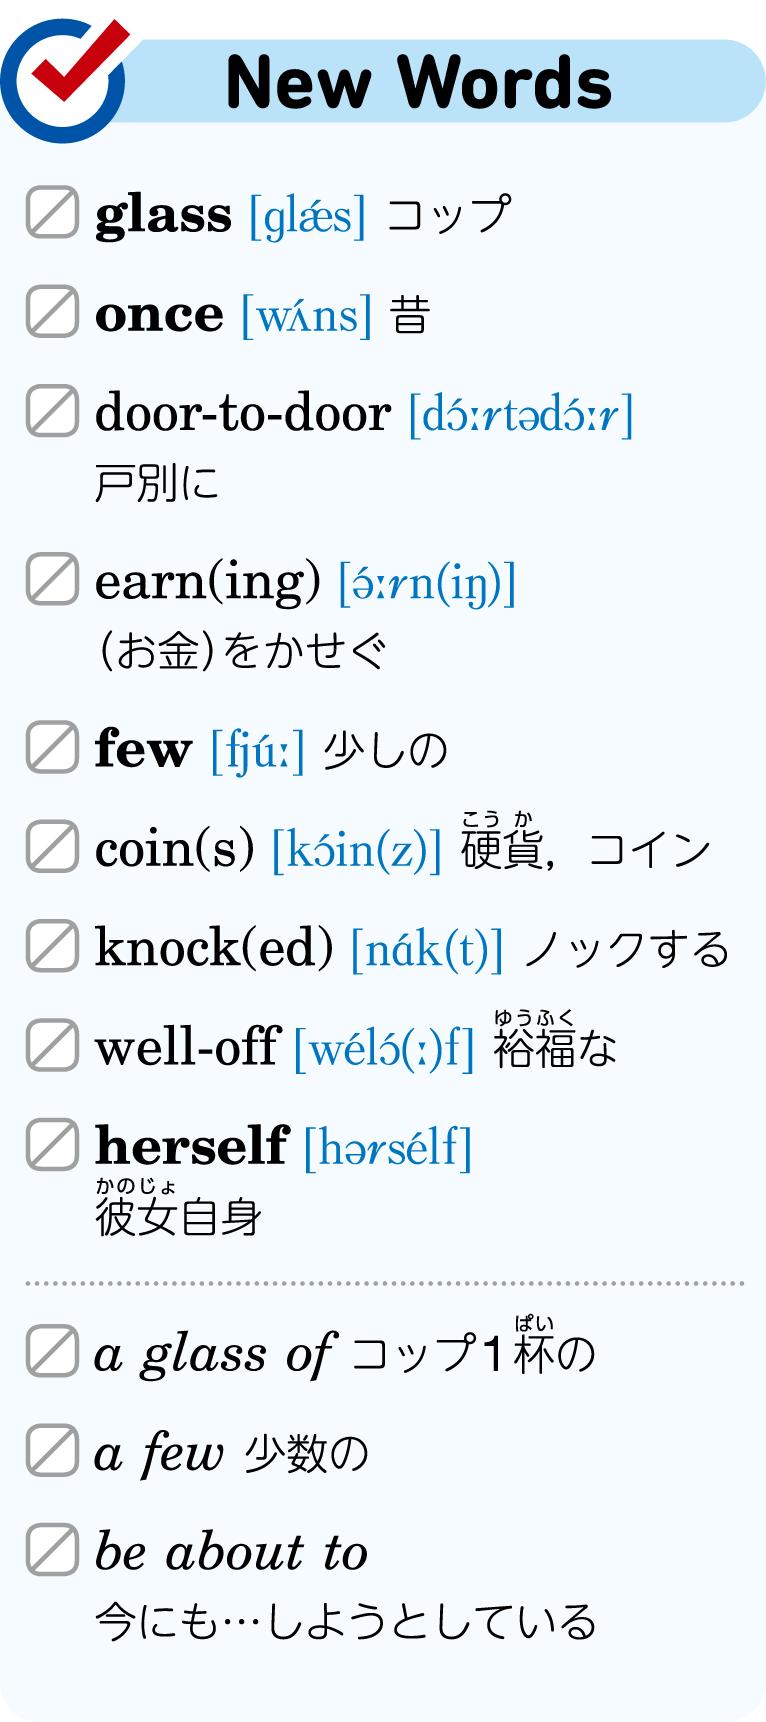Click the phrase be about to
Image resolution: width=766 pixels, height=1722 pixels.
pos(231,1552)
